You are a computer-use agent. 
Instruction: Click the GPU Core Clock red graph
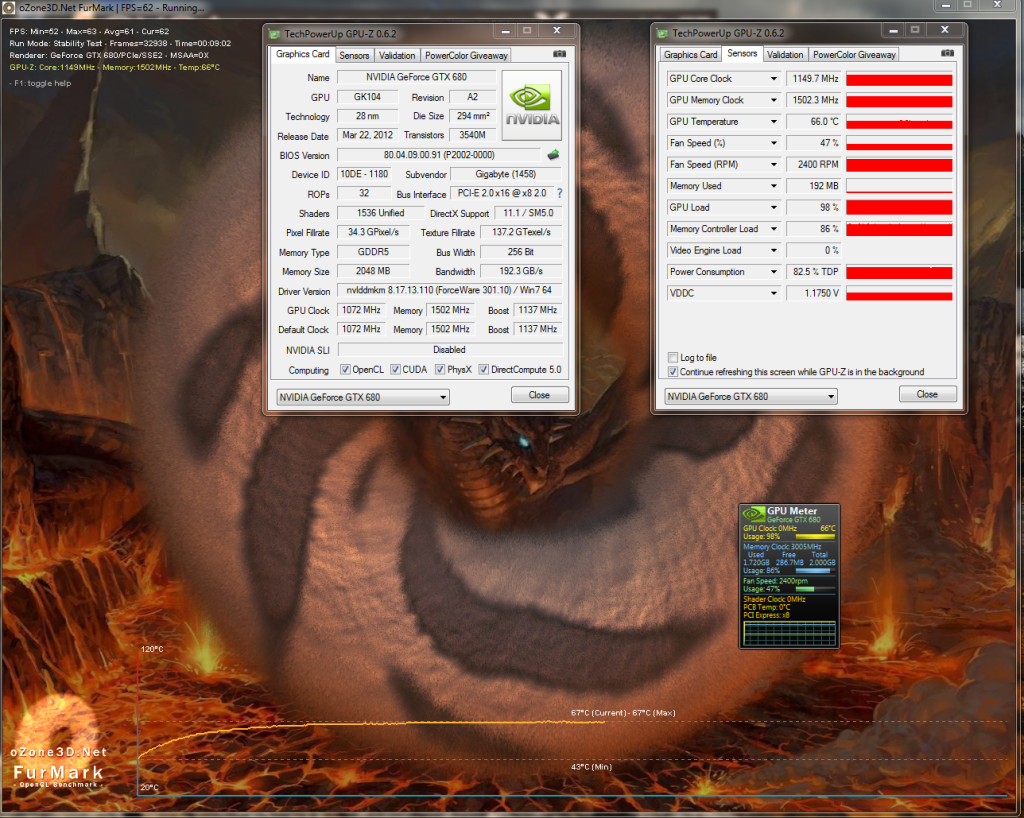tap(899, 78)
